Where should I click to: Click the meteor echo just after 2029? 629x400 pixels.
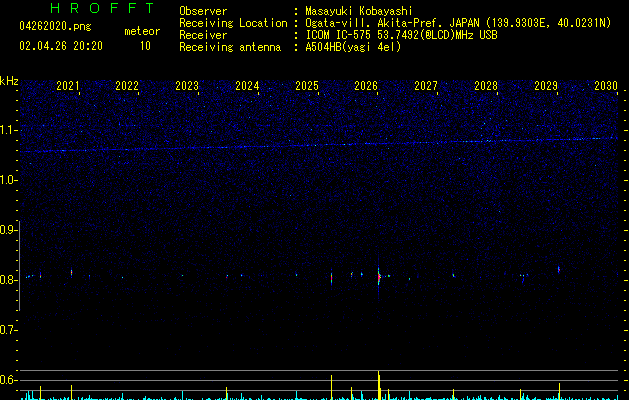point(559,270)
